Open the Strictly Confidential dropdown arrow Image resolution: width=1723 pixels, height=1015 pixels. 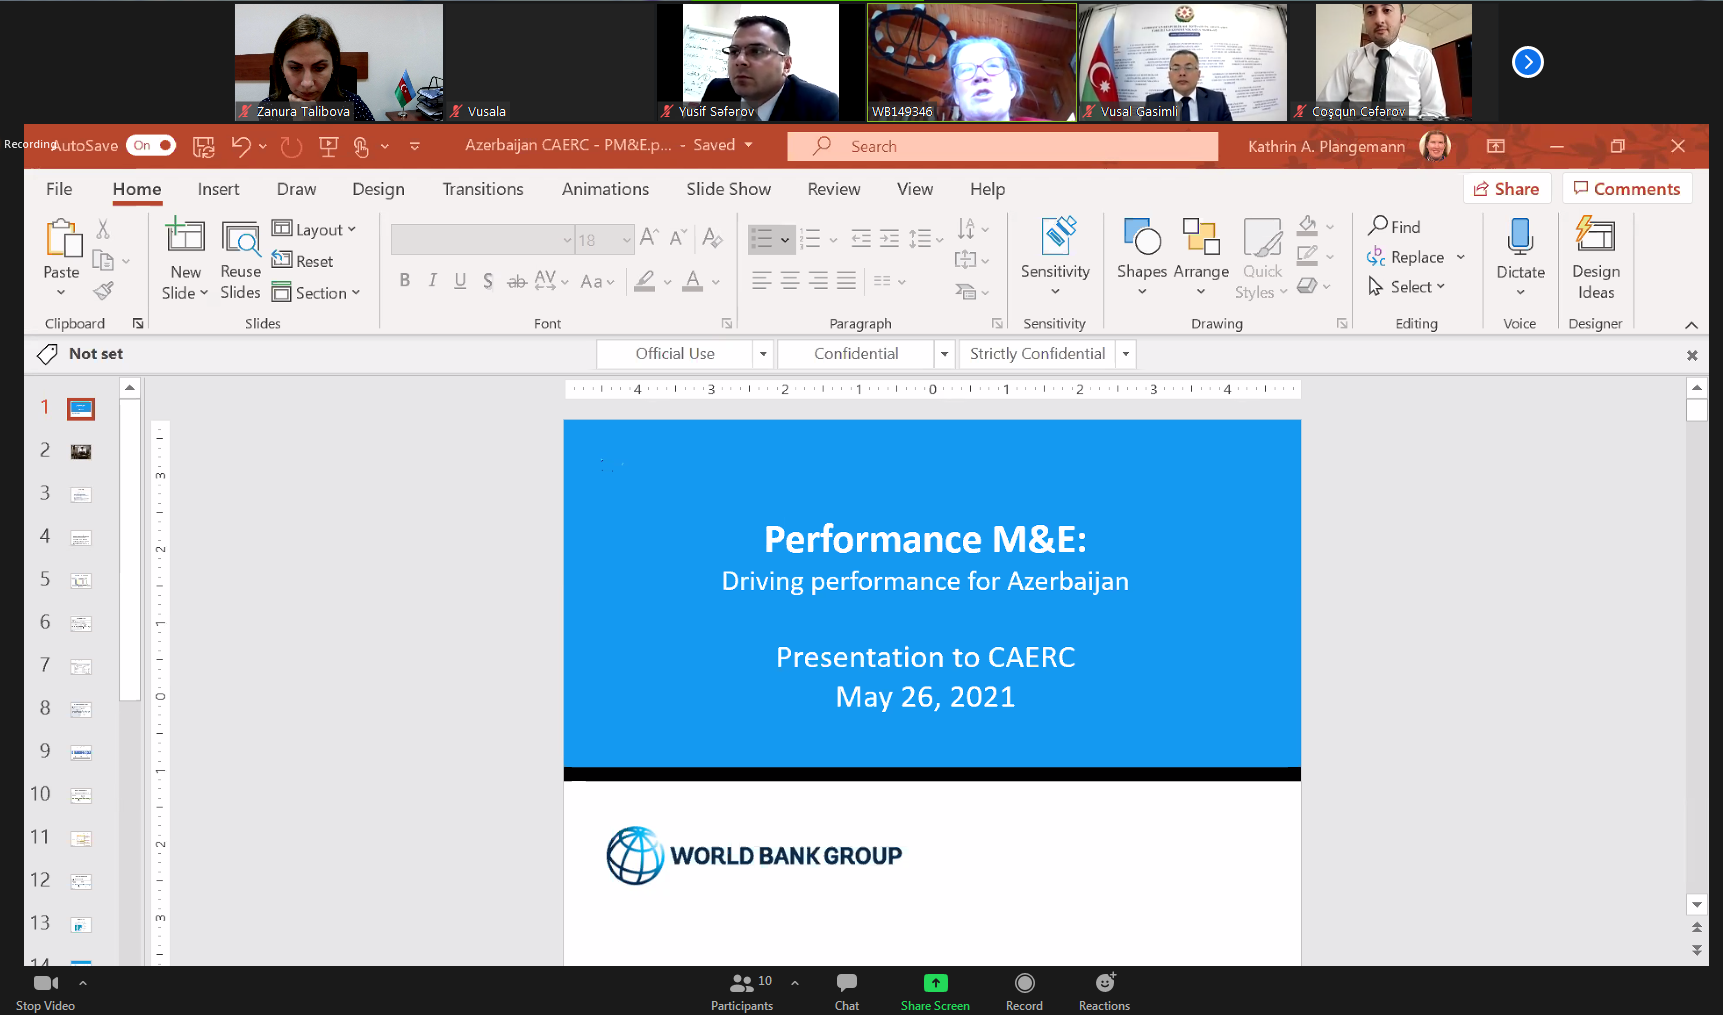[1126, 354]
